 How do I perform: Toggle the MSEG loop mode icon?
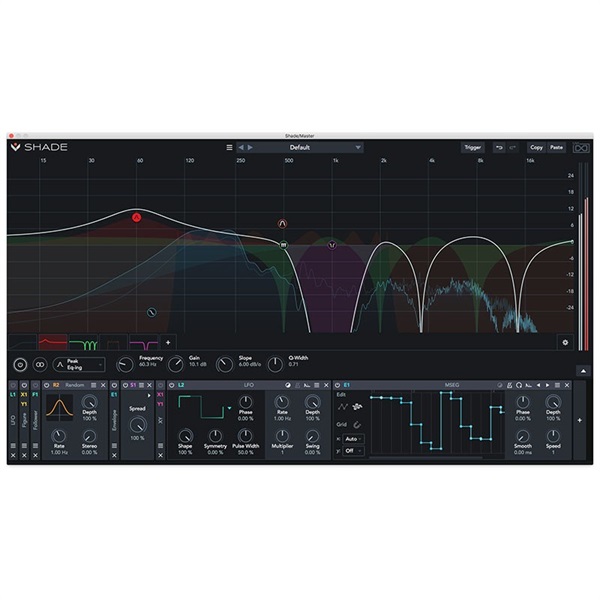pos(519,385)
